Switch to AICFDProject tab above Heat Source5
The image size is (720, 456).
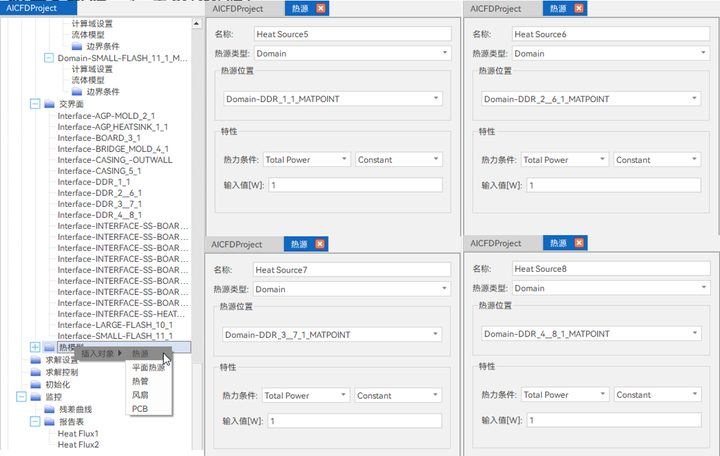click(238, 8)
